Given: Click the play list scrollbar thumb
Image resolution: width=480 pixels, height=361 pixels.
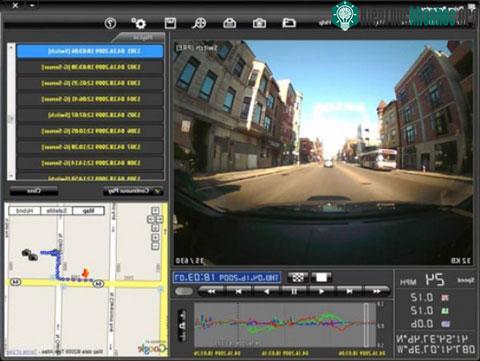Looking at the screenshot, I should 11,119.
